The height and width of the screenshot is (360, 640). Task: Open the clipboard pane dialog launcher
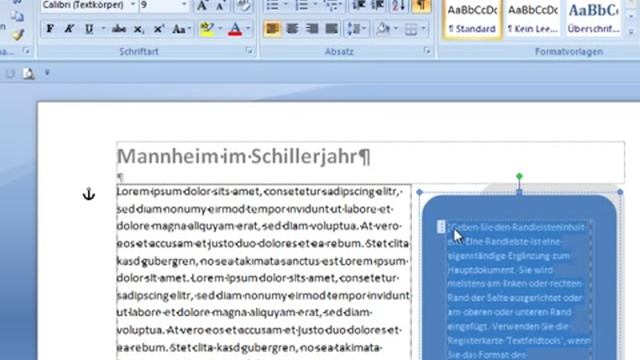pos(27,51)
